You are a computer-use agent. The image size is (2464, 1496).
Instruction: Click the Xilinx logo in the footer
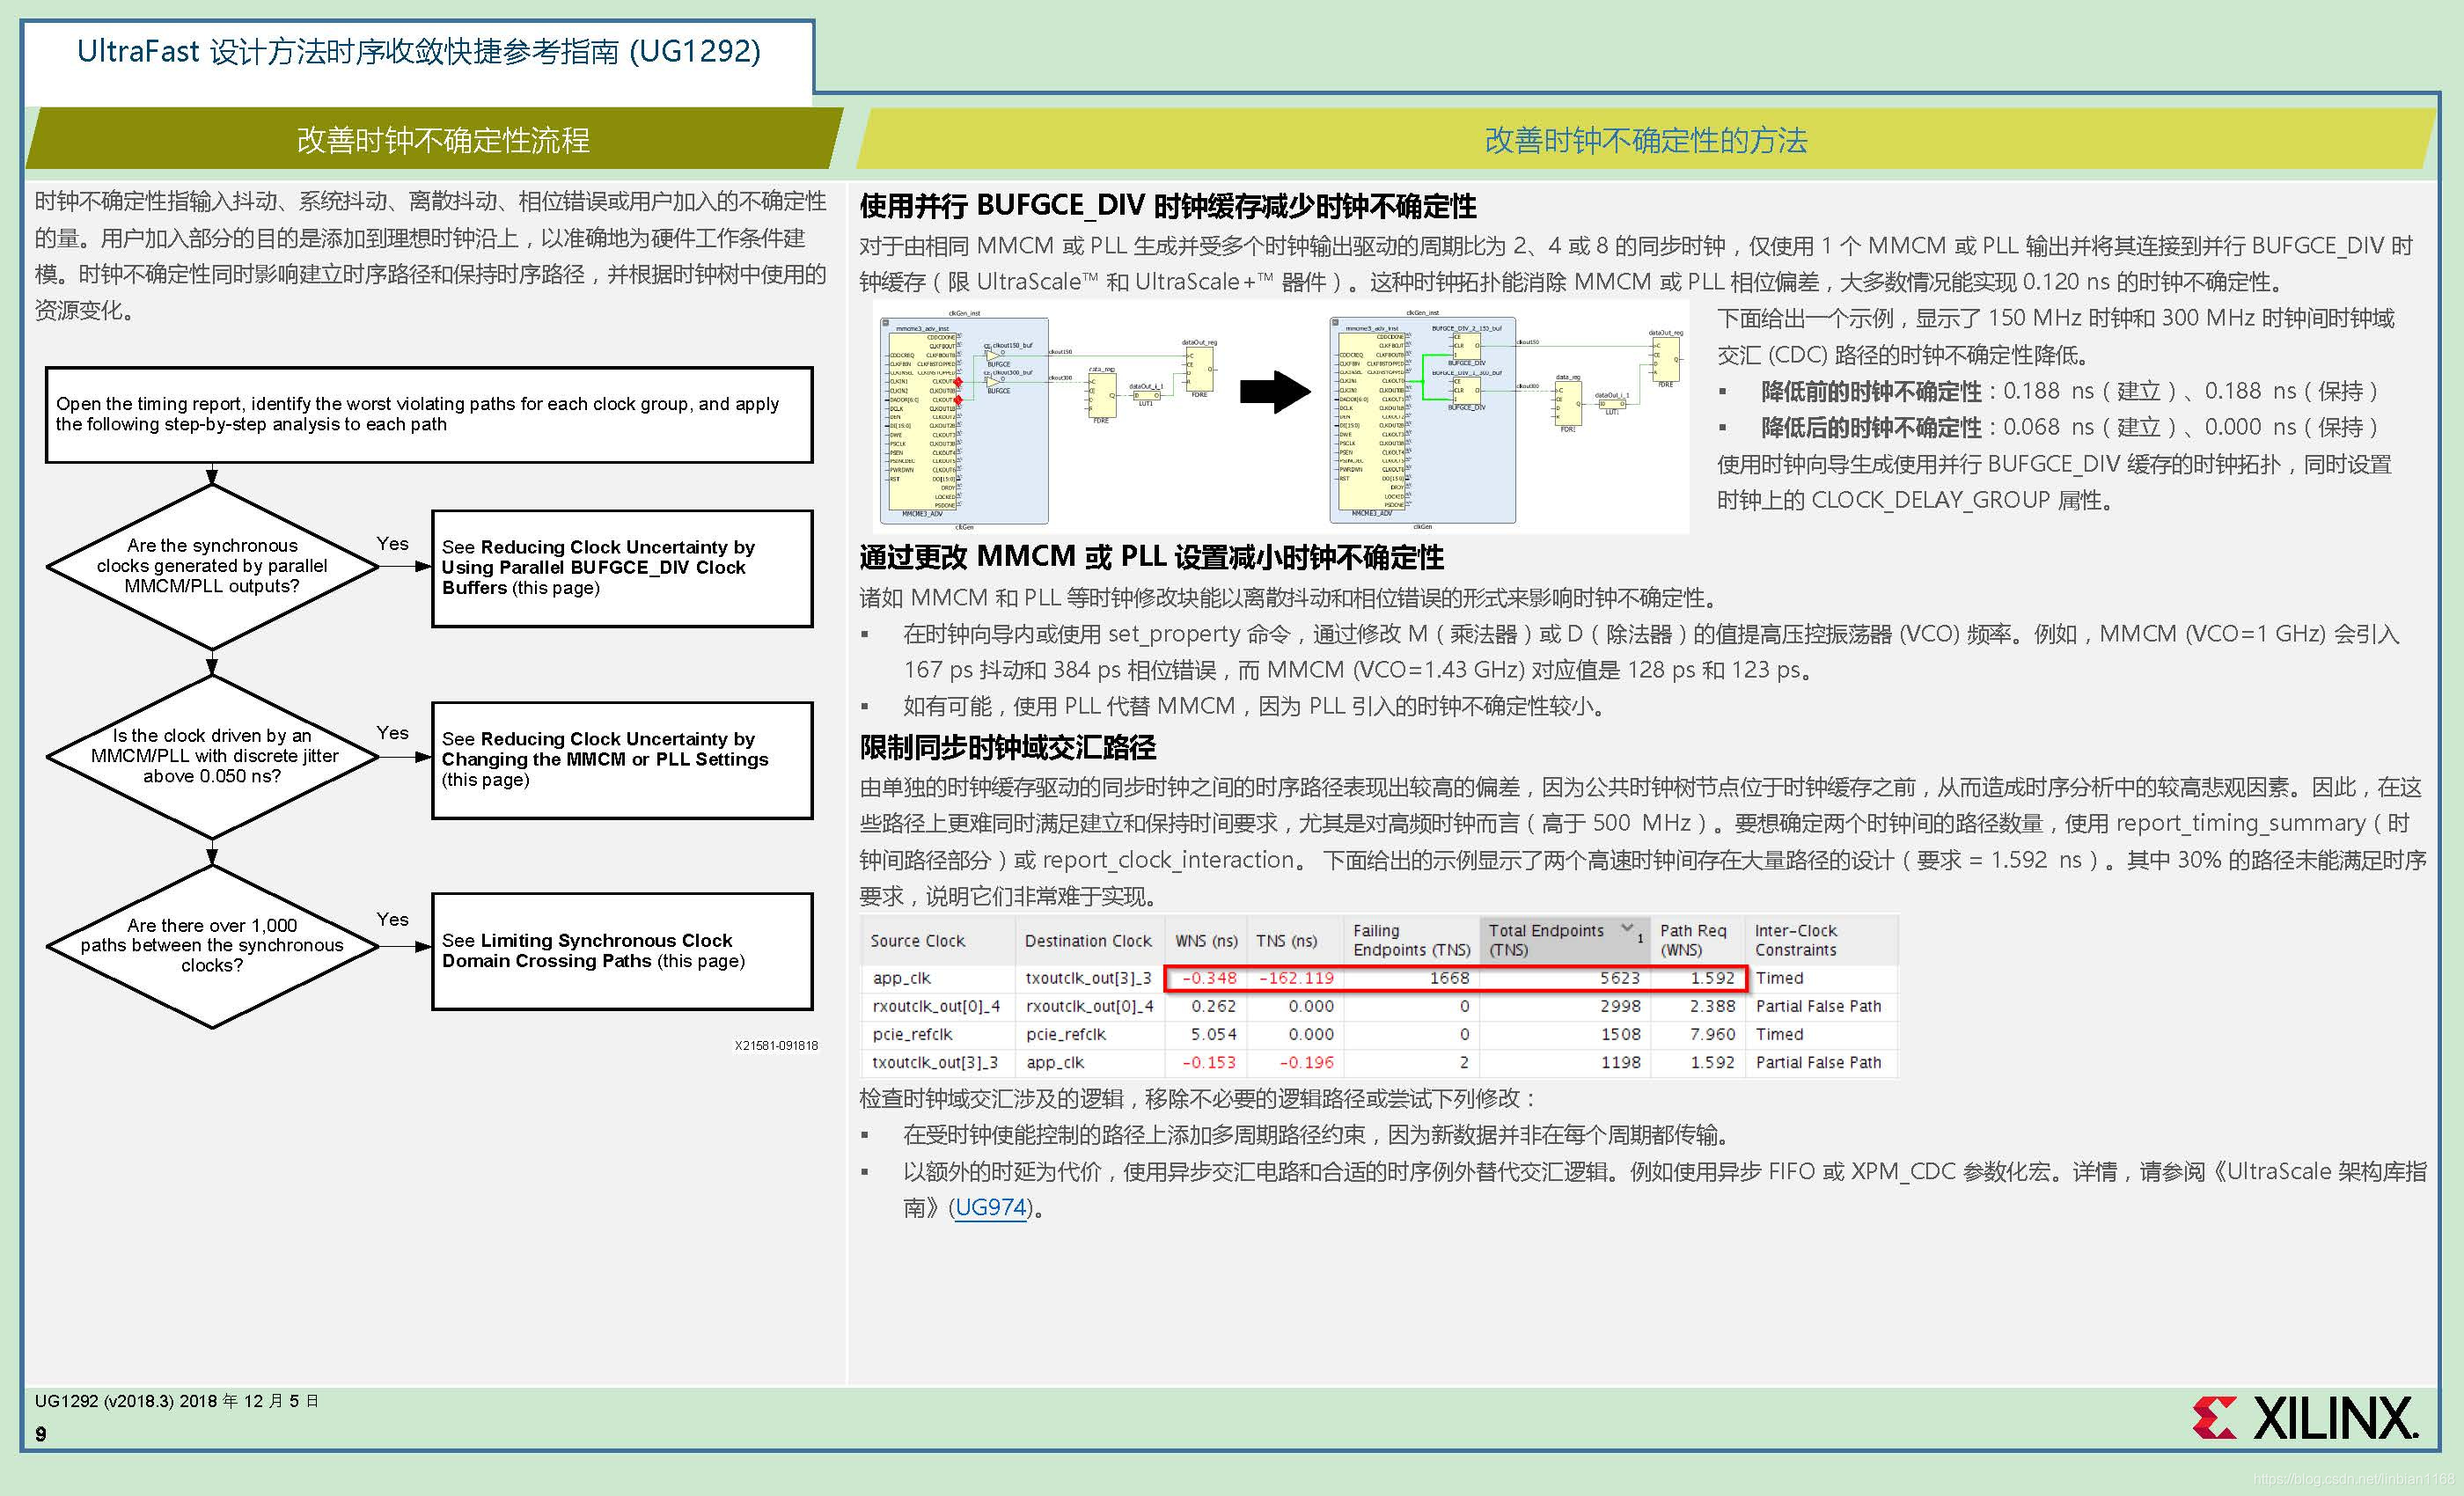[2306, 1419]
